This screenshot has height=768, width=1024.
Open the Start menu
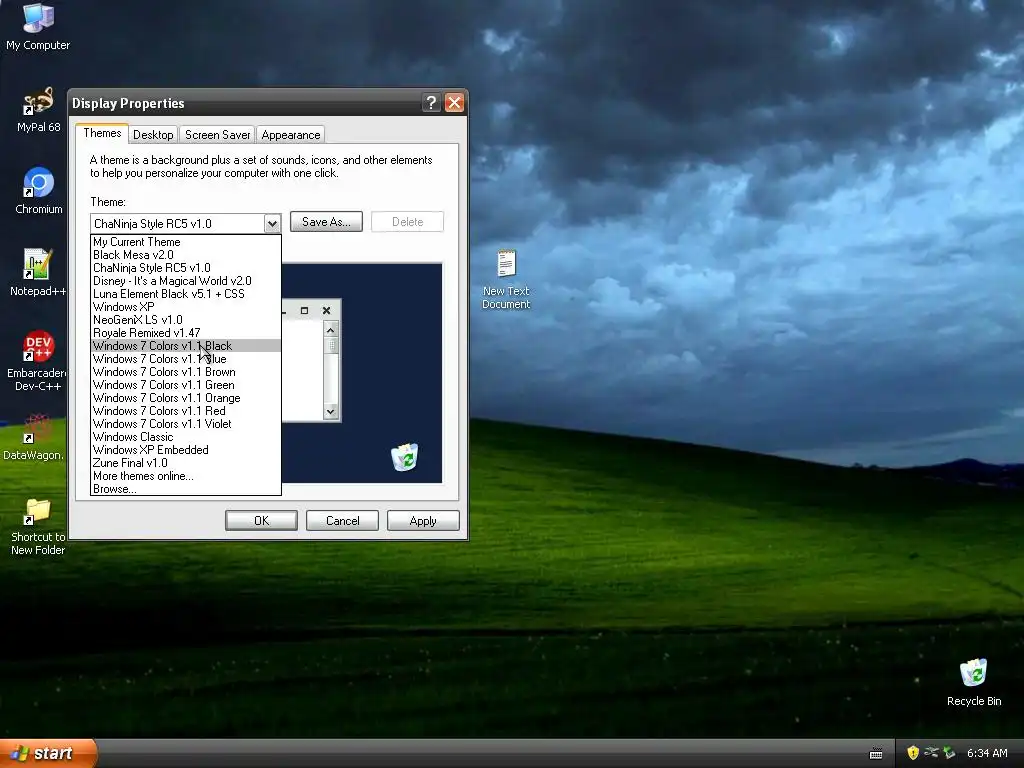tap(48, 753)
